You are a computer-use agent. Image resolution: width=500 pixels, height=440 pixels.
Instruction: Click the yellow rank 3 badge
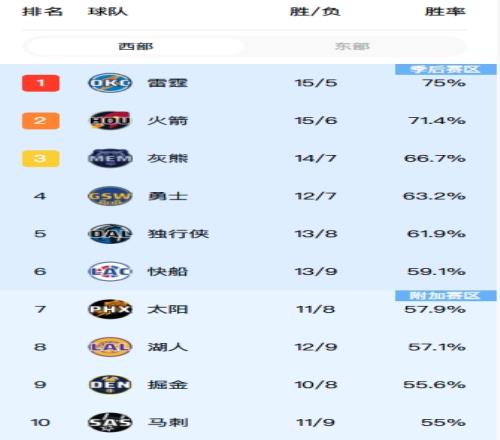click(41, 158)
